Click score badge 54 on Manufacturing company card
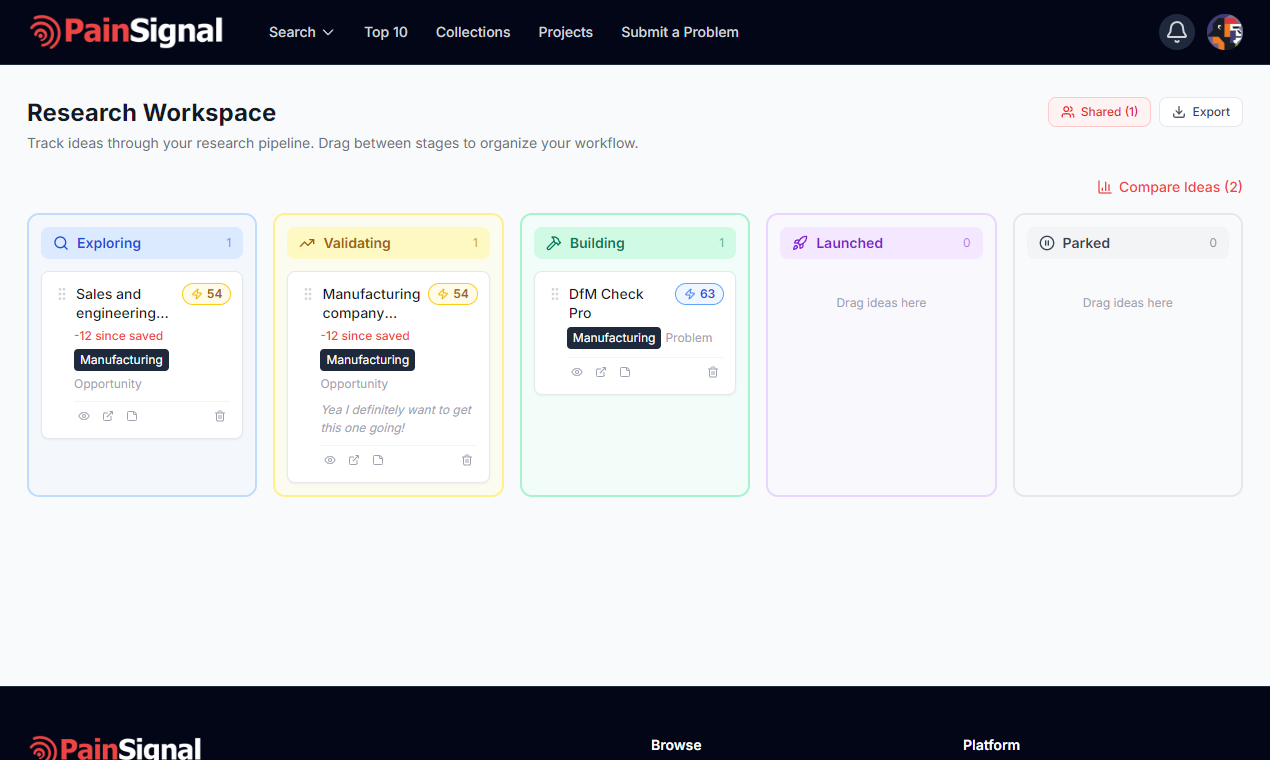The image size is (1270, 760). click(x=453, y=294)
